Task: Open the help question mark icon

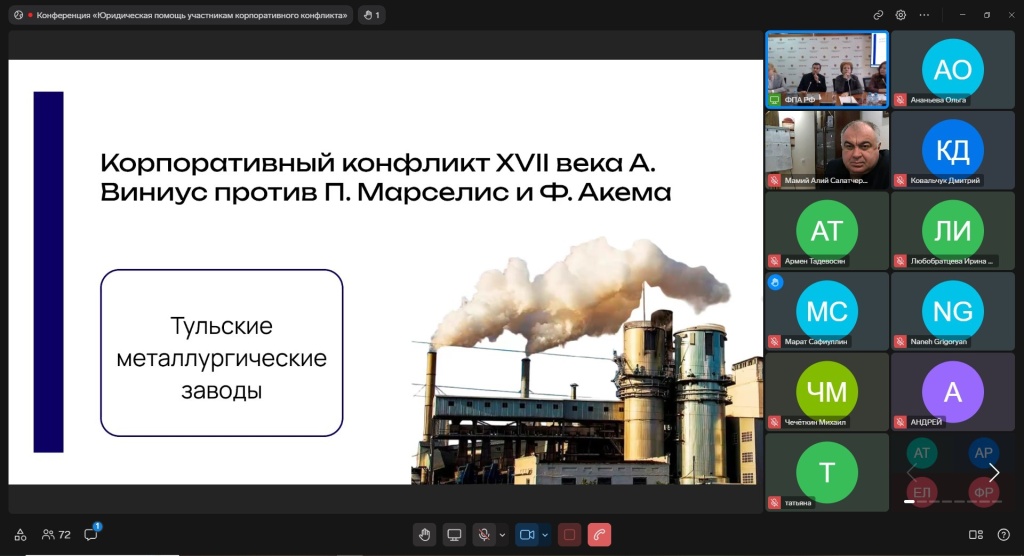Action: pyautogui.click(x=1004, y=535)
